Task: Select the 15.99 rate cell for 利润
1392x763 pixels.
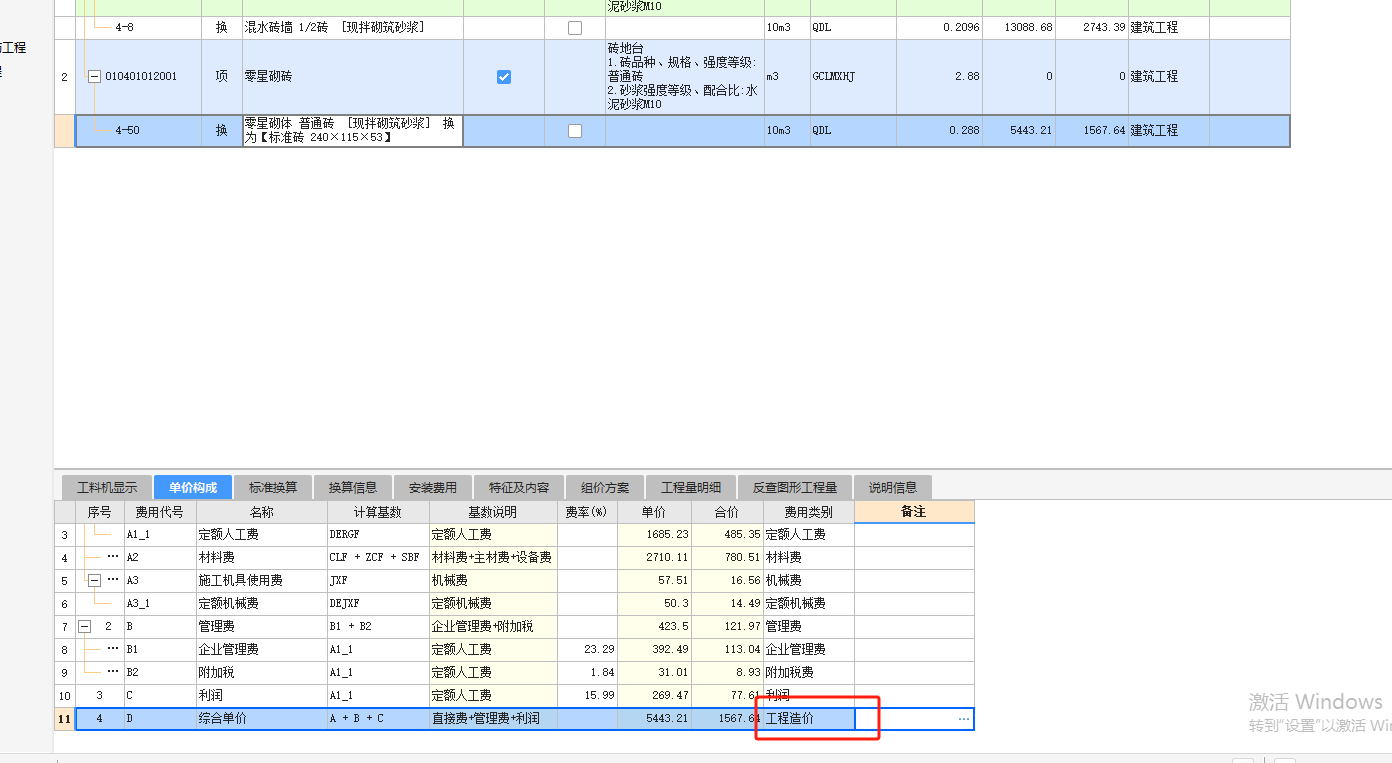Action: point(587,696)
